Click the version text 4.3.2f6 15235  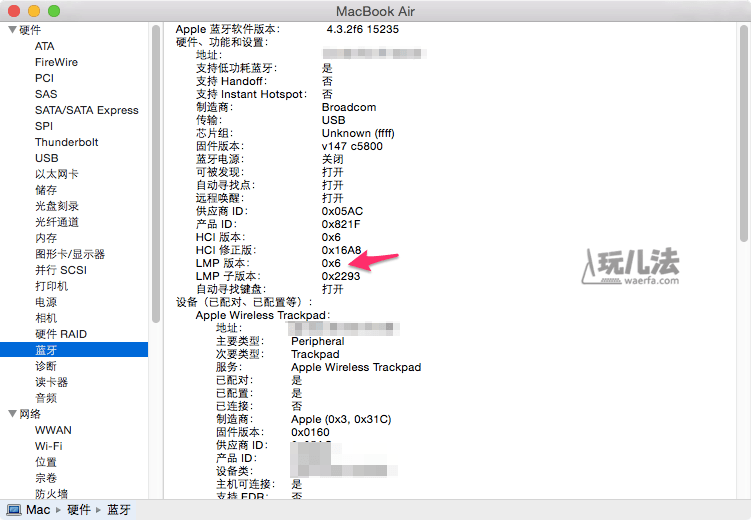click(363, 29)
